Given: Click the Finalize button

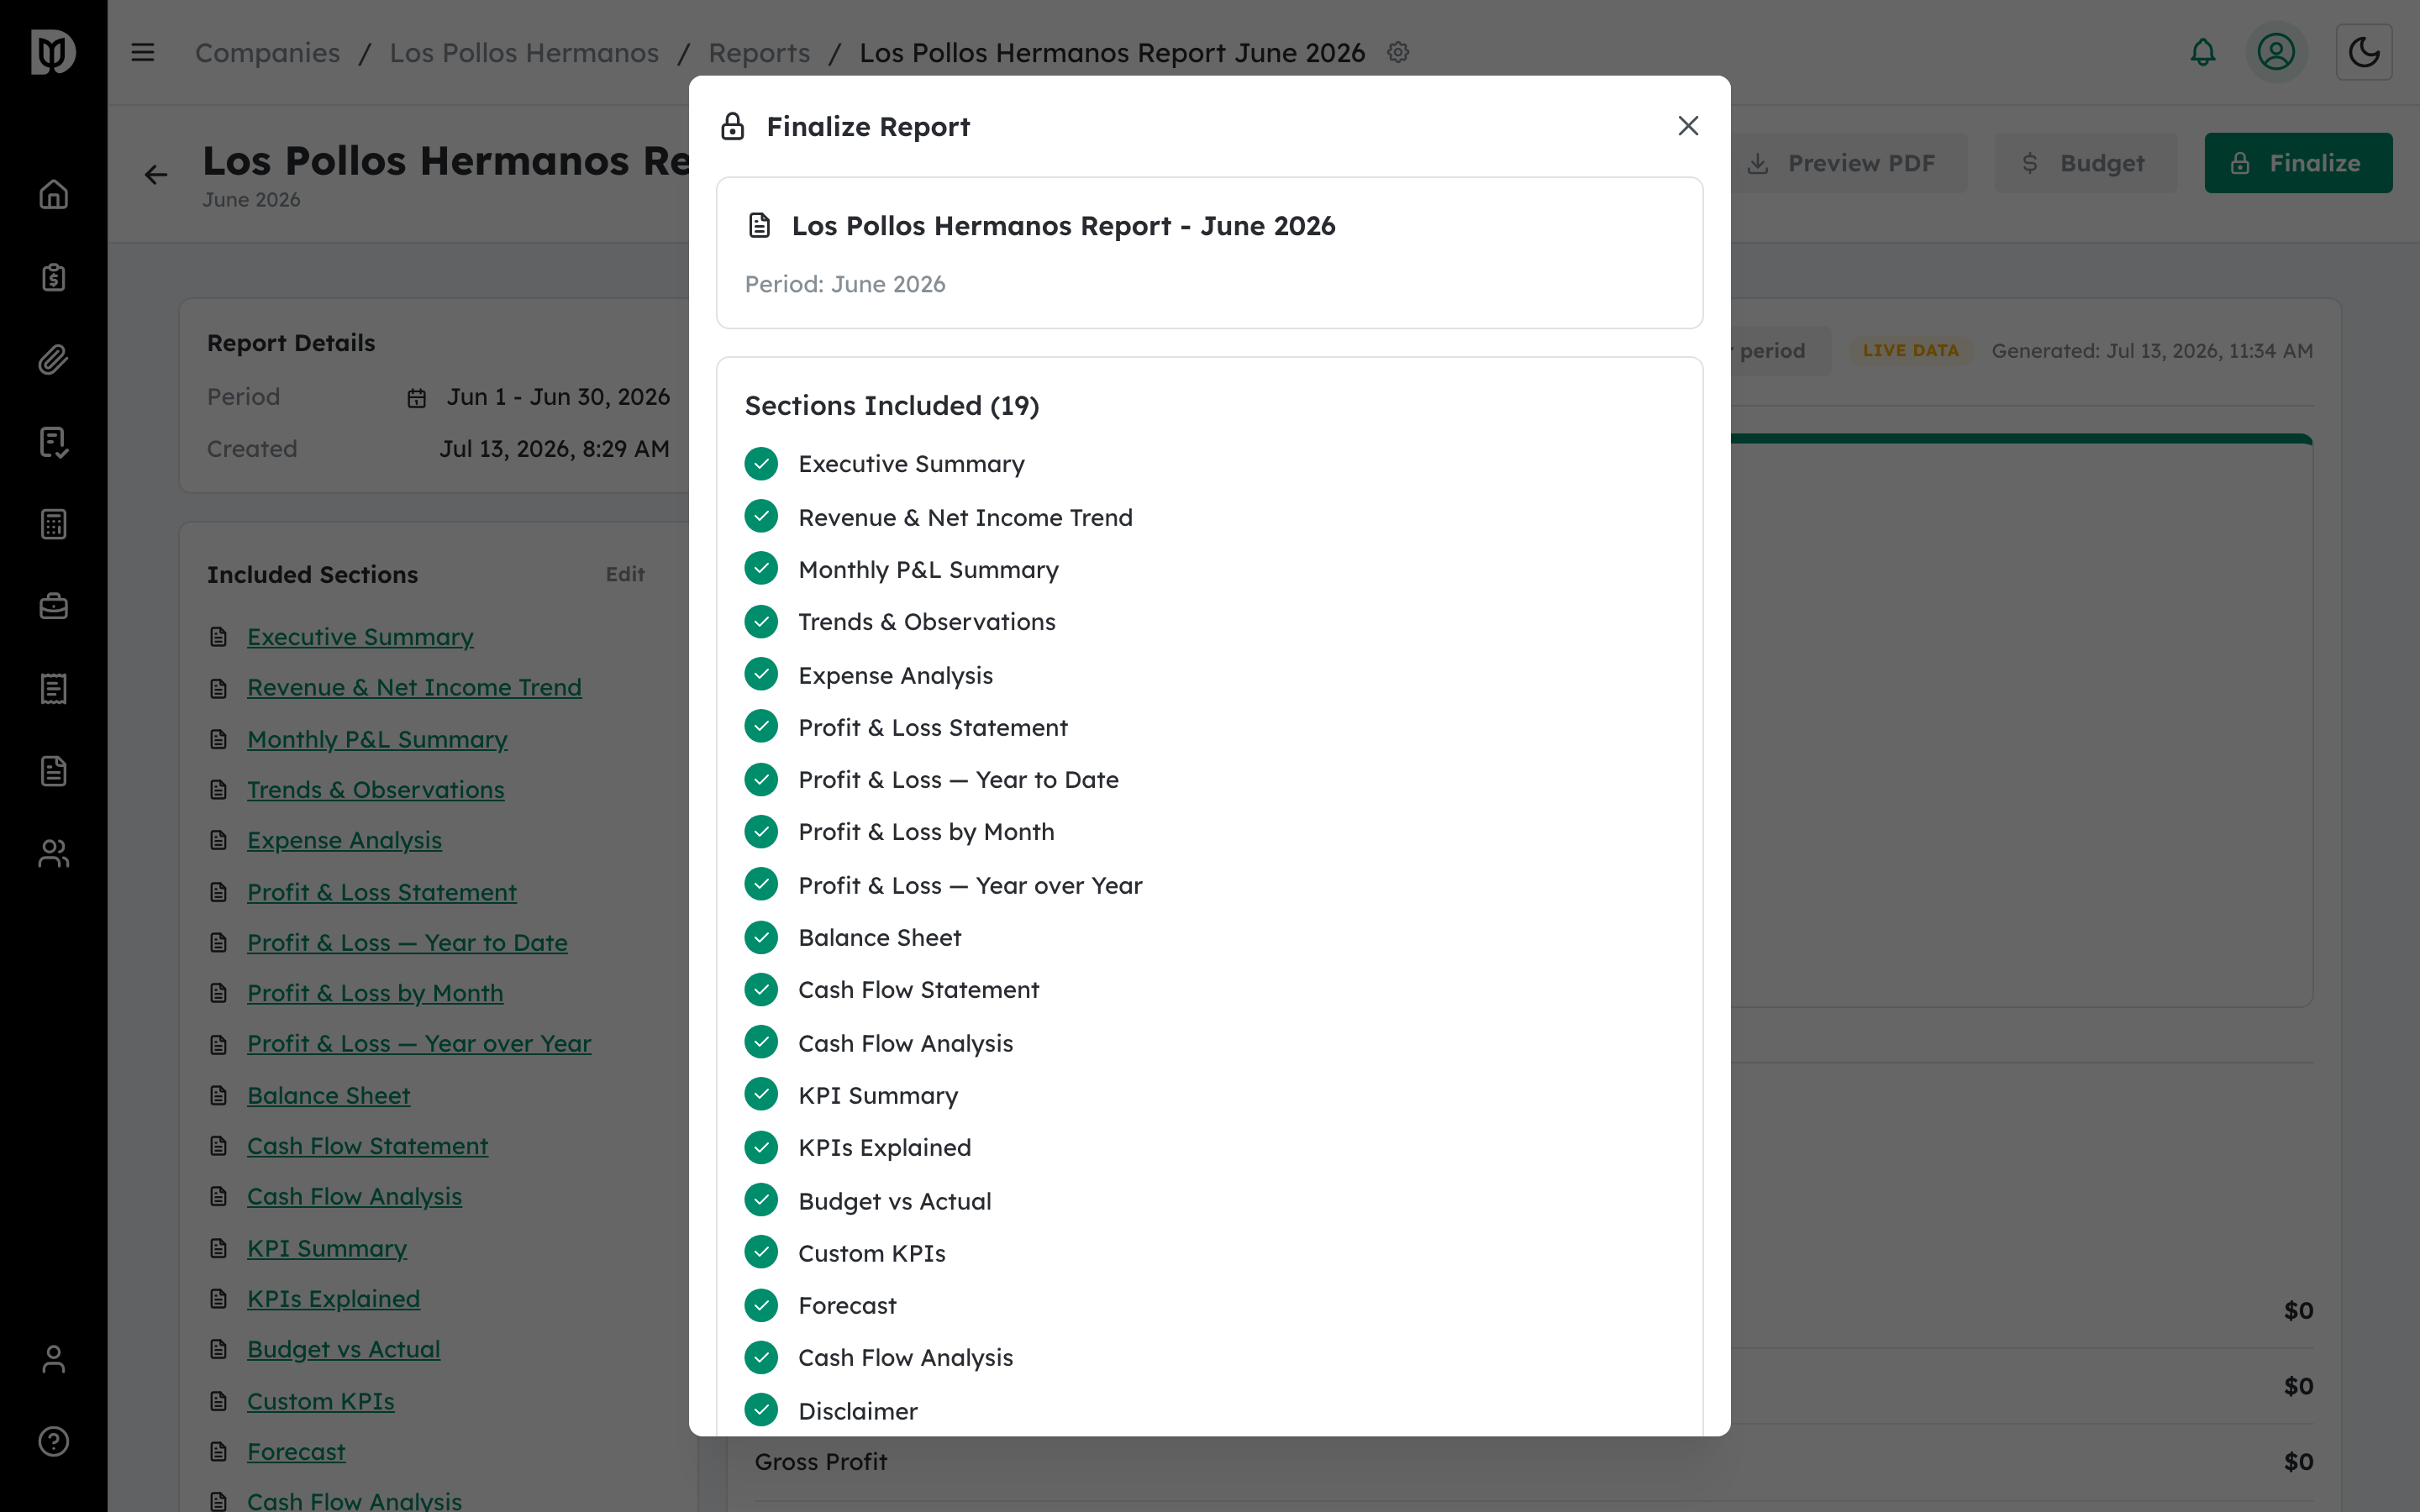Looking at the screenshot, I should pos(2298,163).
